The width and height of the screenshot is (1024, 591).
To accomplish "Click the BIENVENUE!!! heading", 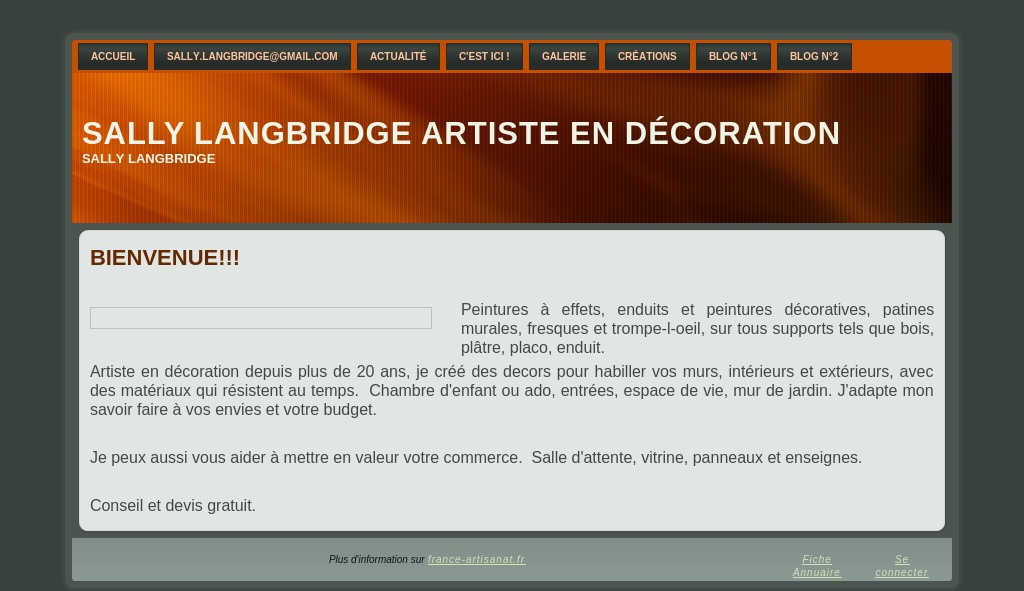I will pos(165,257).
